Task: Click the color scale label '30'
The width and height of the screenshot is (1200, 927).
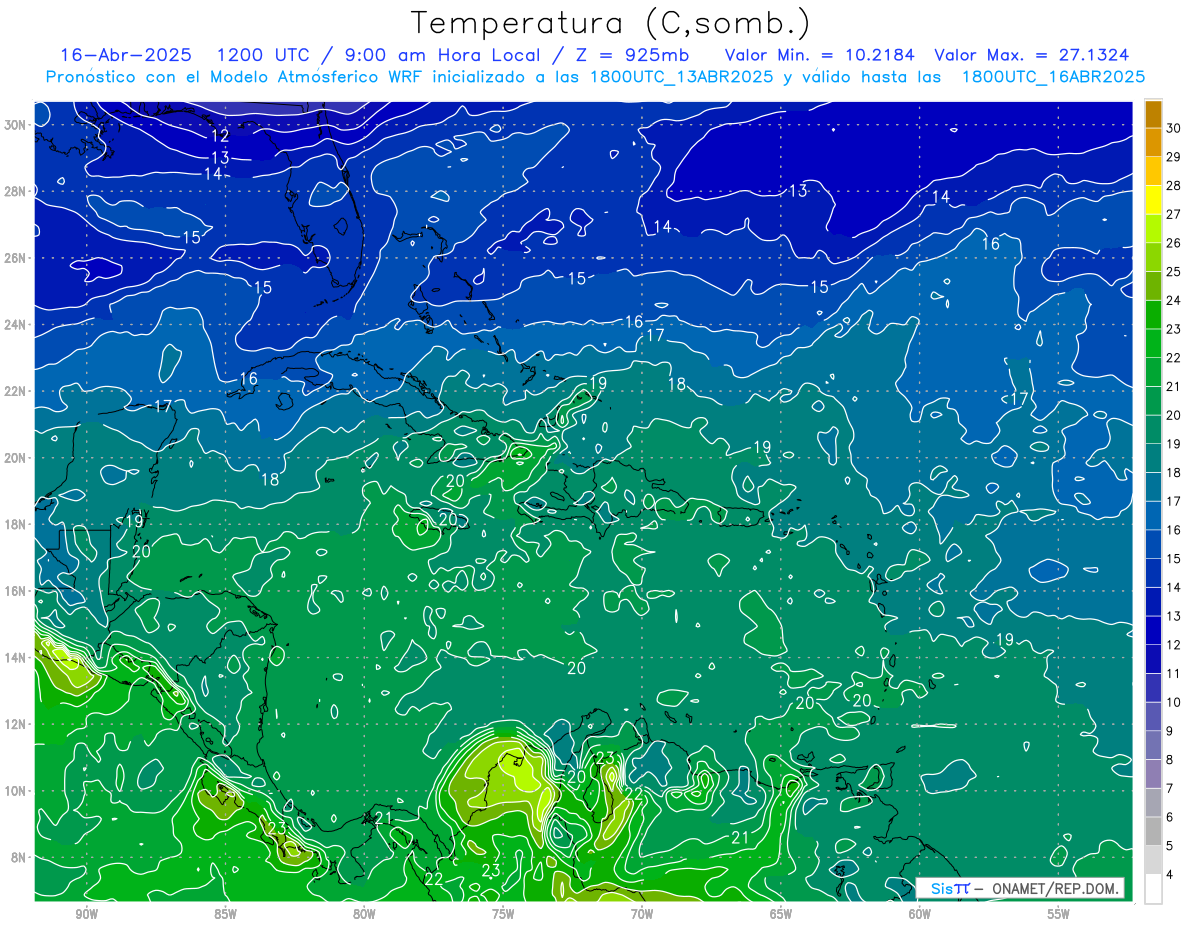Action: tap(1174, 128)
